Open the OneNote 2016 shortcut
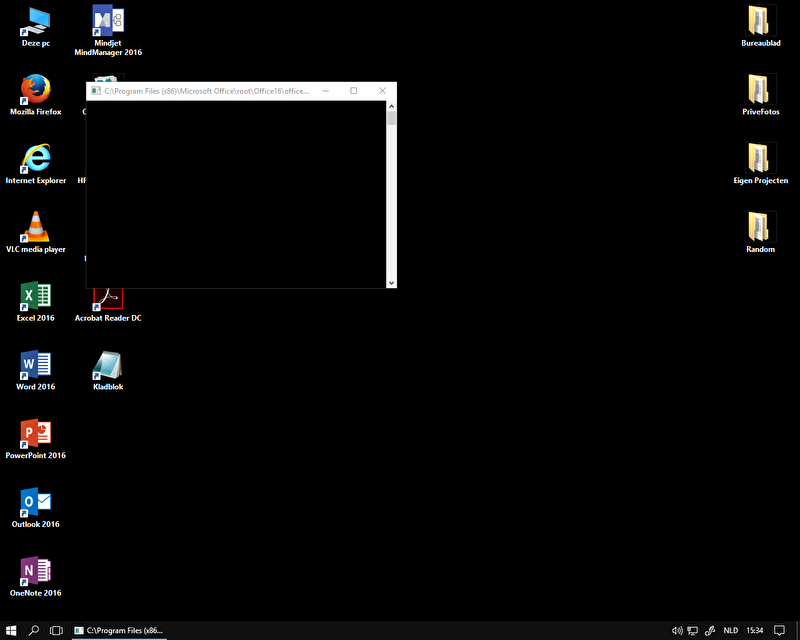The width and height of the screenshot is (800, 640). pyautogui.click(x=36, y=572)
